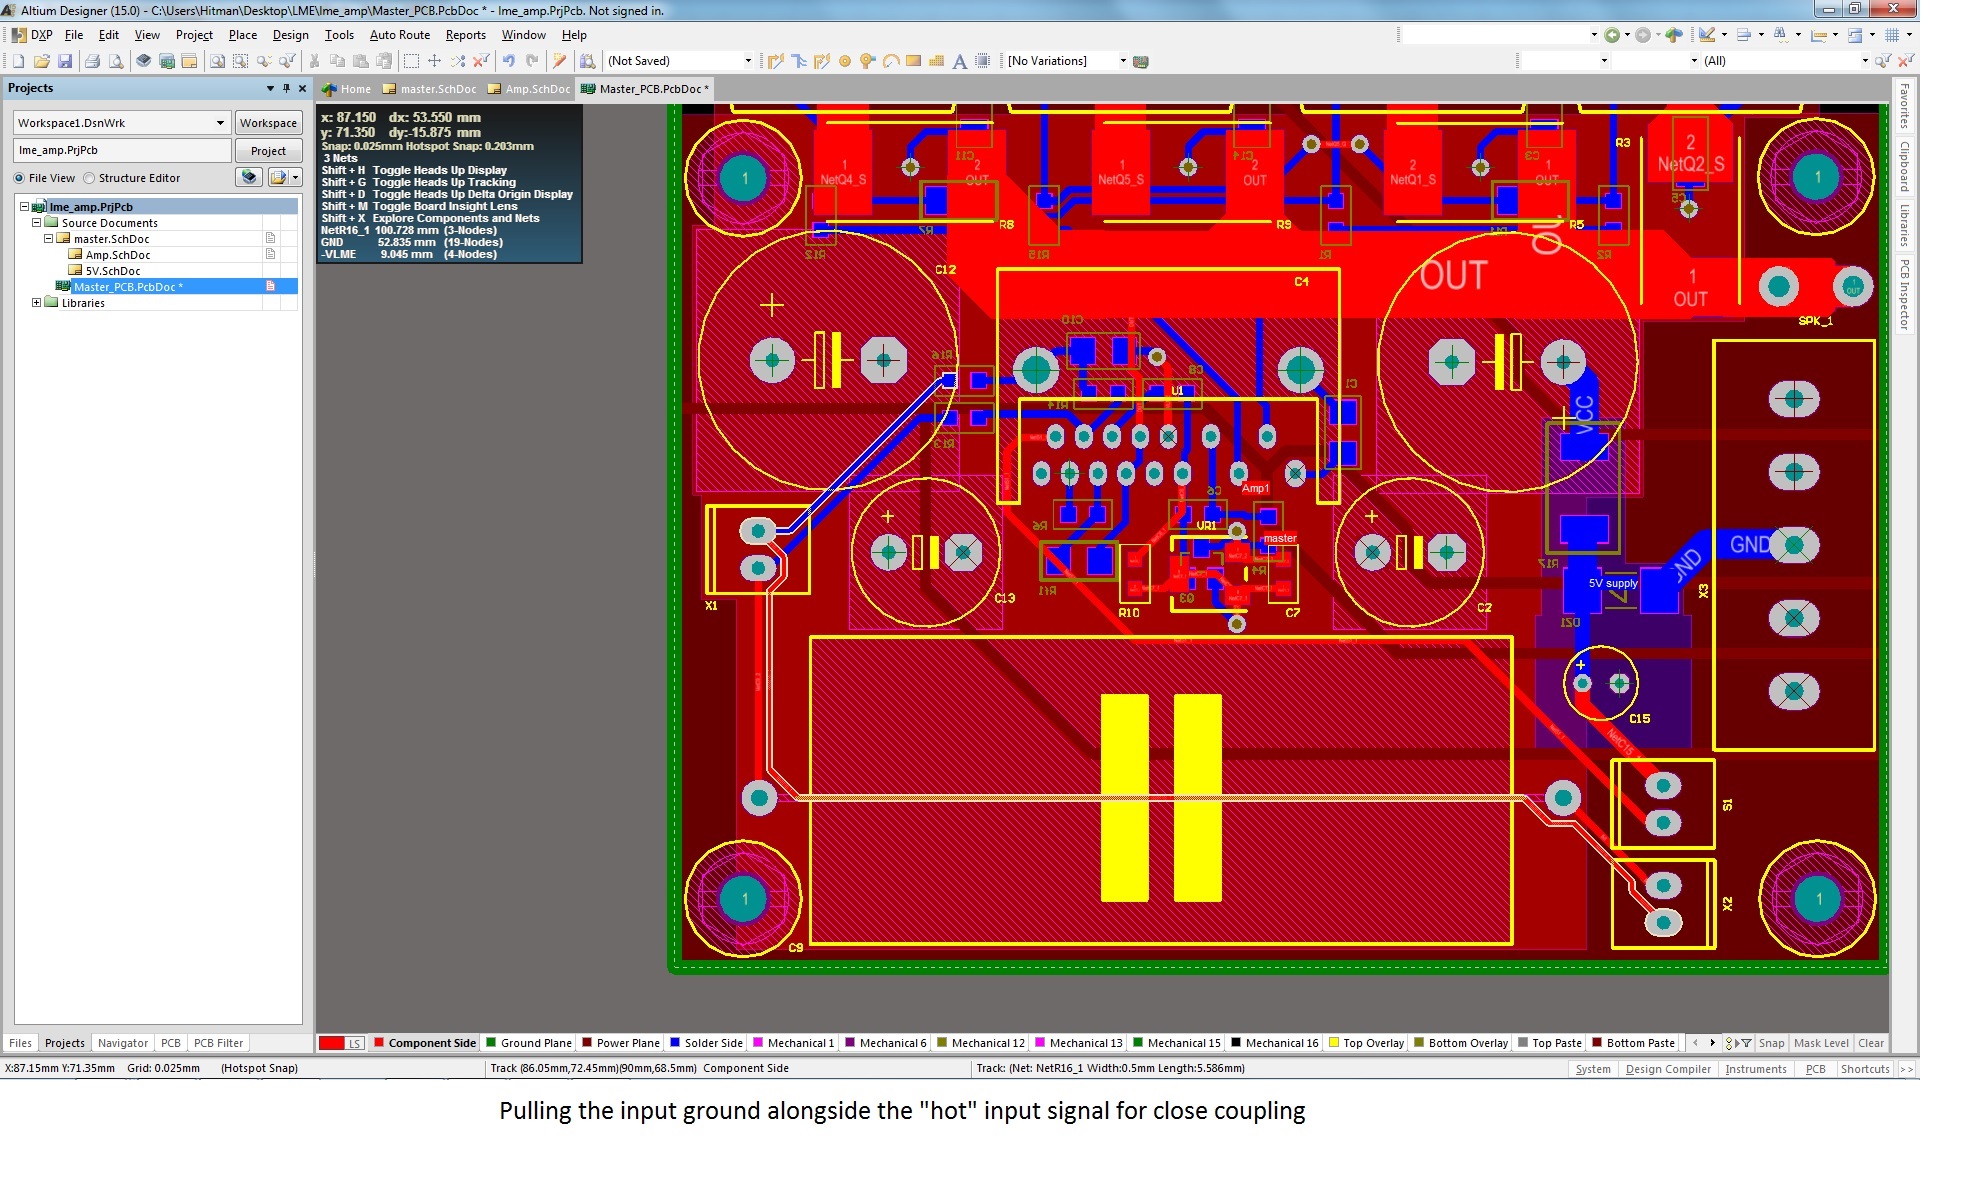Click the Power Plane dark red swatch
This screenshot has width=1968, height=1186.
pos(587,1043)
